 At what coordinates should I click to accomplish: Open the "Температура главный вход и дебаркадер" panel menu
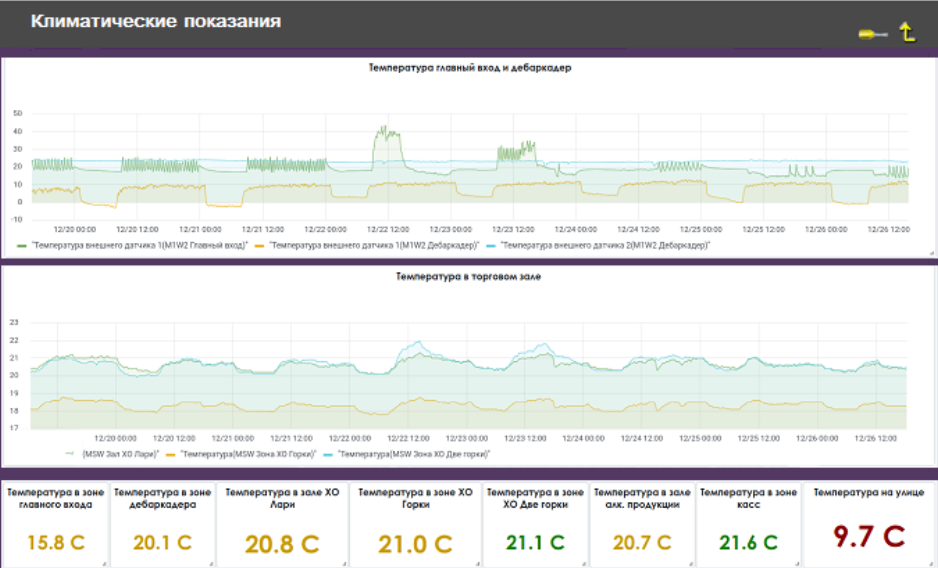[469, 68]
